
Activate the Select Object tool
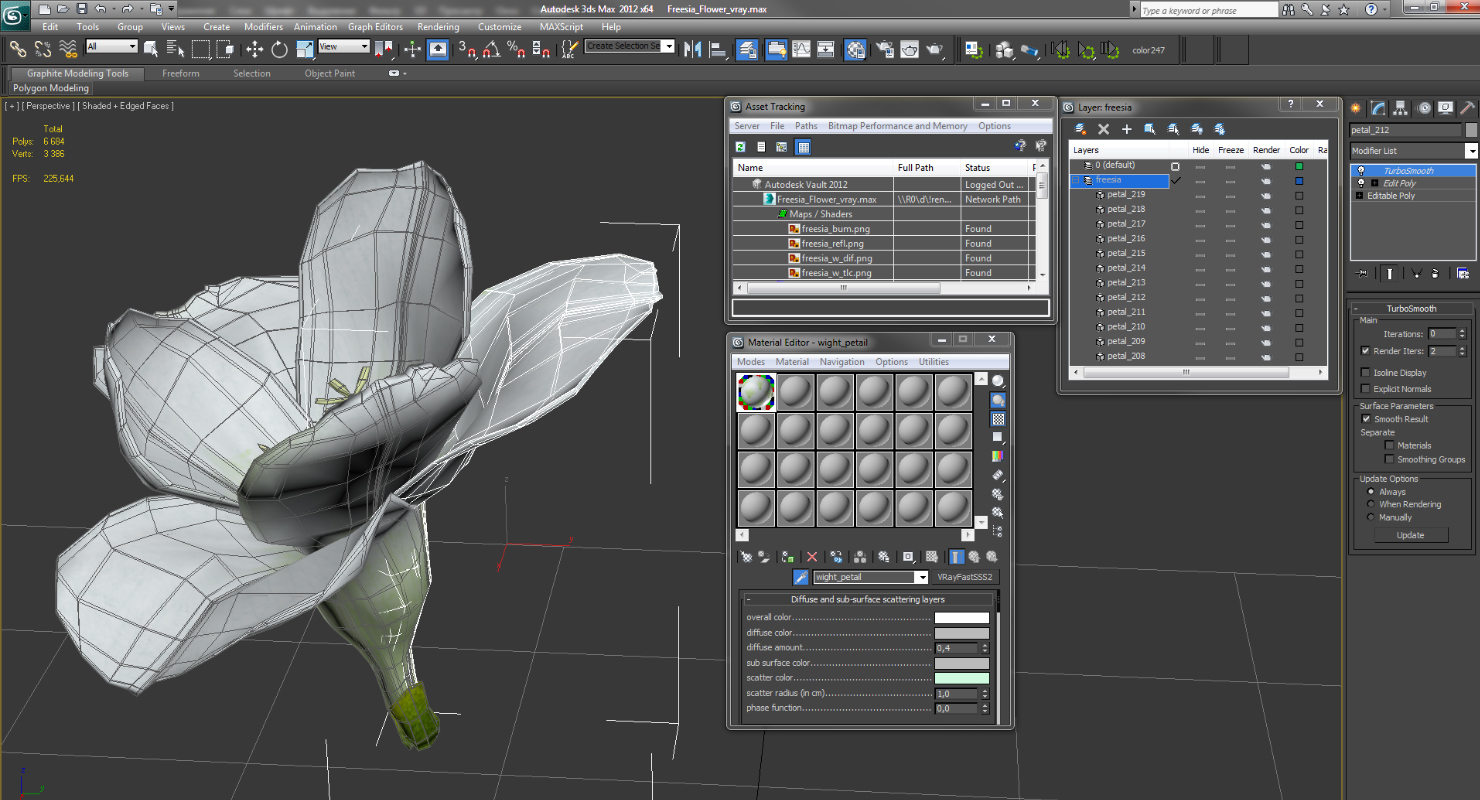[x=153, y=48]
